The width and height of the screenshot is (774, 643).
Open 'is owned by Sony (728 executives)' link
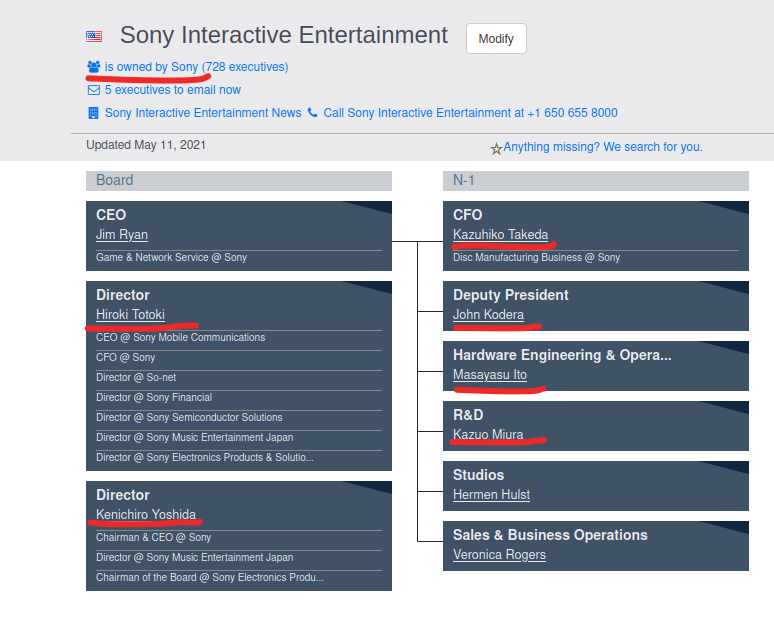[x=196, y=67]
